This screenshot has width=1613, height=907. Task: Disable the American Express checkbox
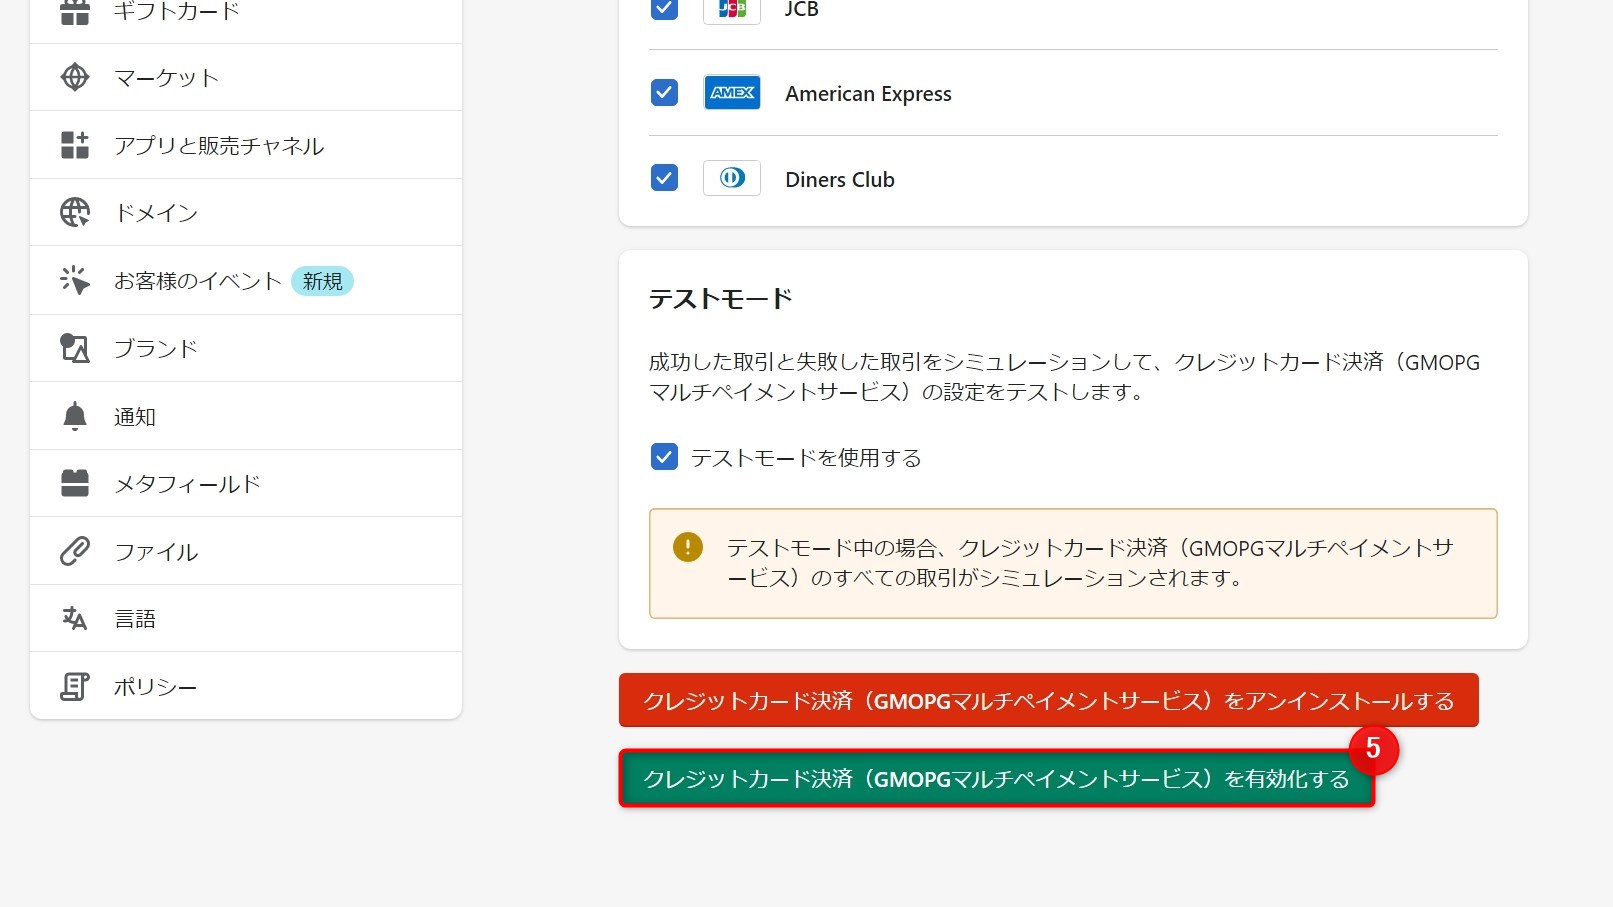pos(663,92)
